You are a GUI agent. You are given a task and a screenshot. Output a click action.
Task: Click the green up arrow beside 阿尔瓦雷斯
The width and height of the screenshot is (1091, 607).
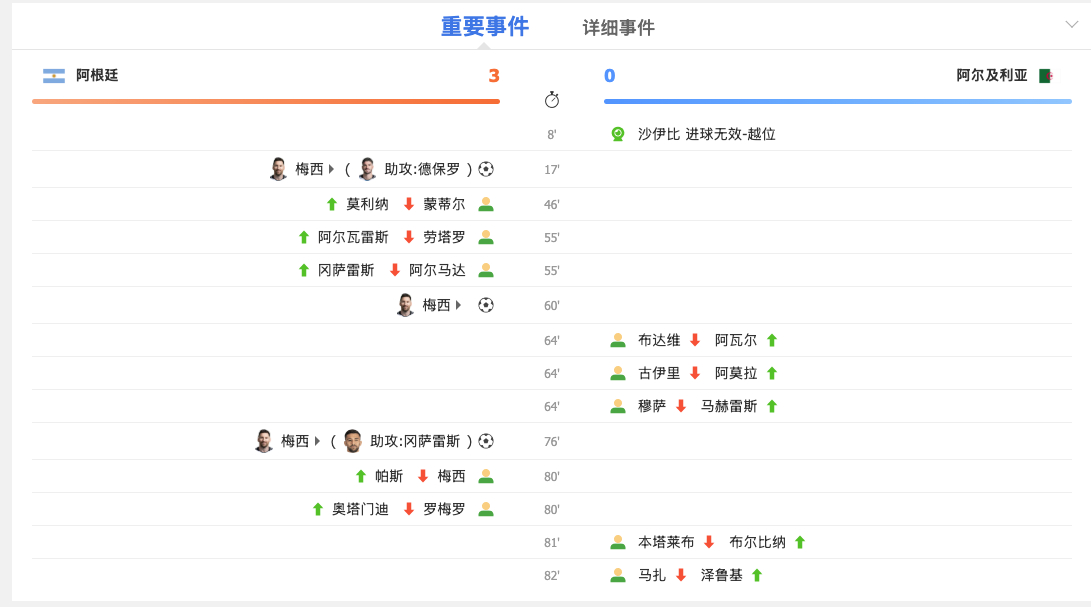point(303,237)
